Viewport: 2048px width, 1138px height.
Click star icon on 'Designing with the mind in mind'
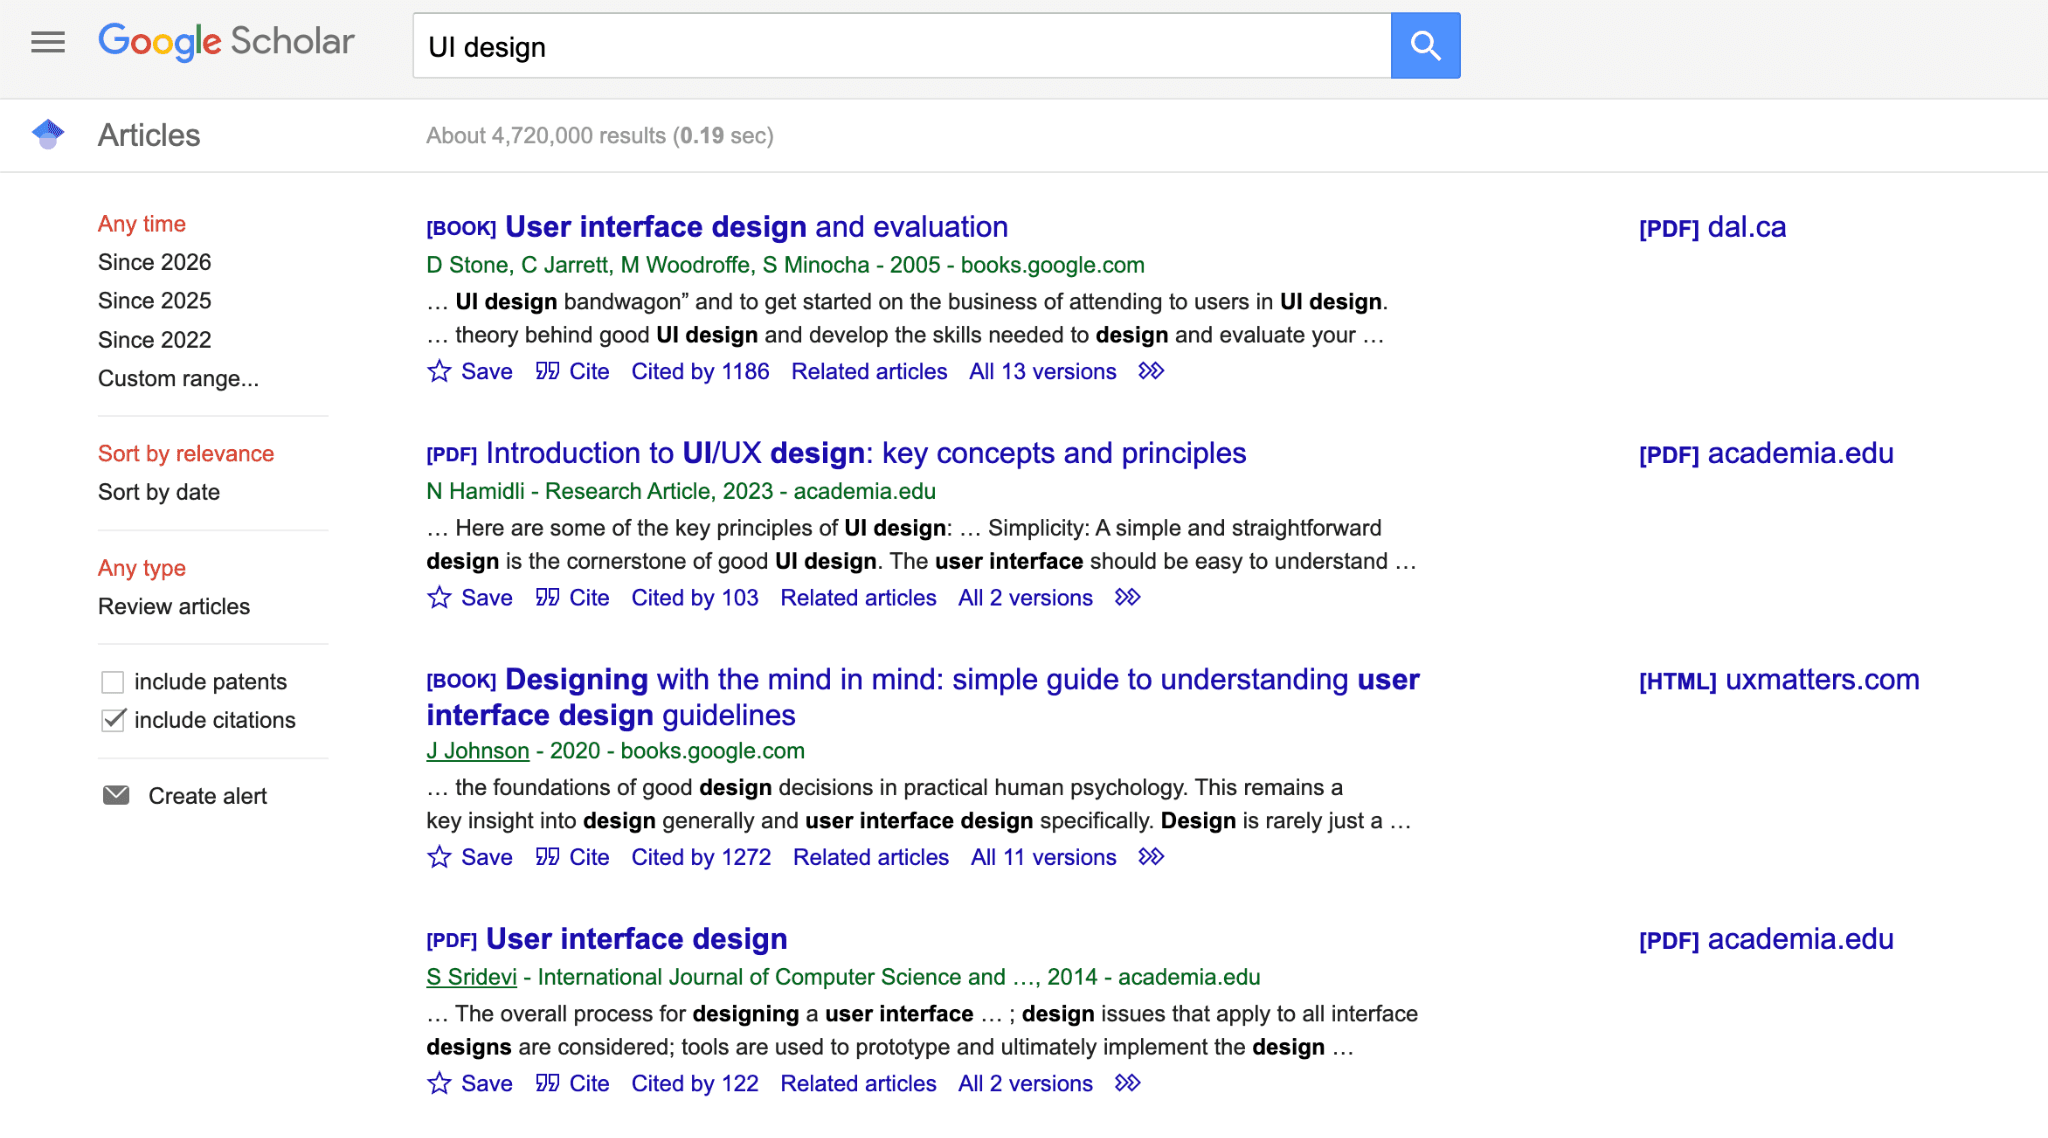point(439,858)
